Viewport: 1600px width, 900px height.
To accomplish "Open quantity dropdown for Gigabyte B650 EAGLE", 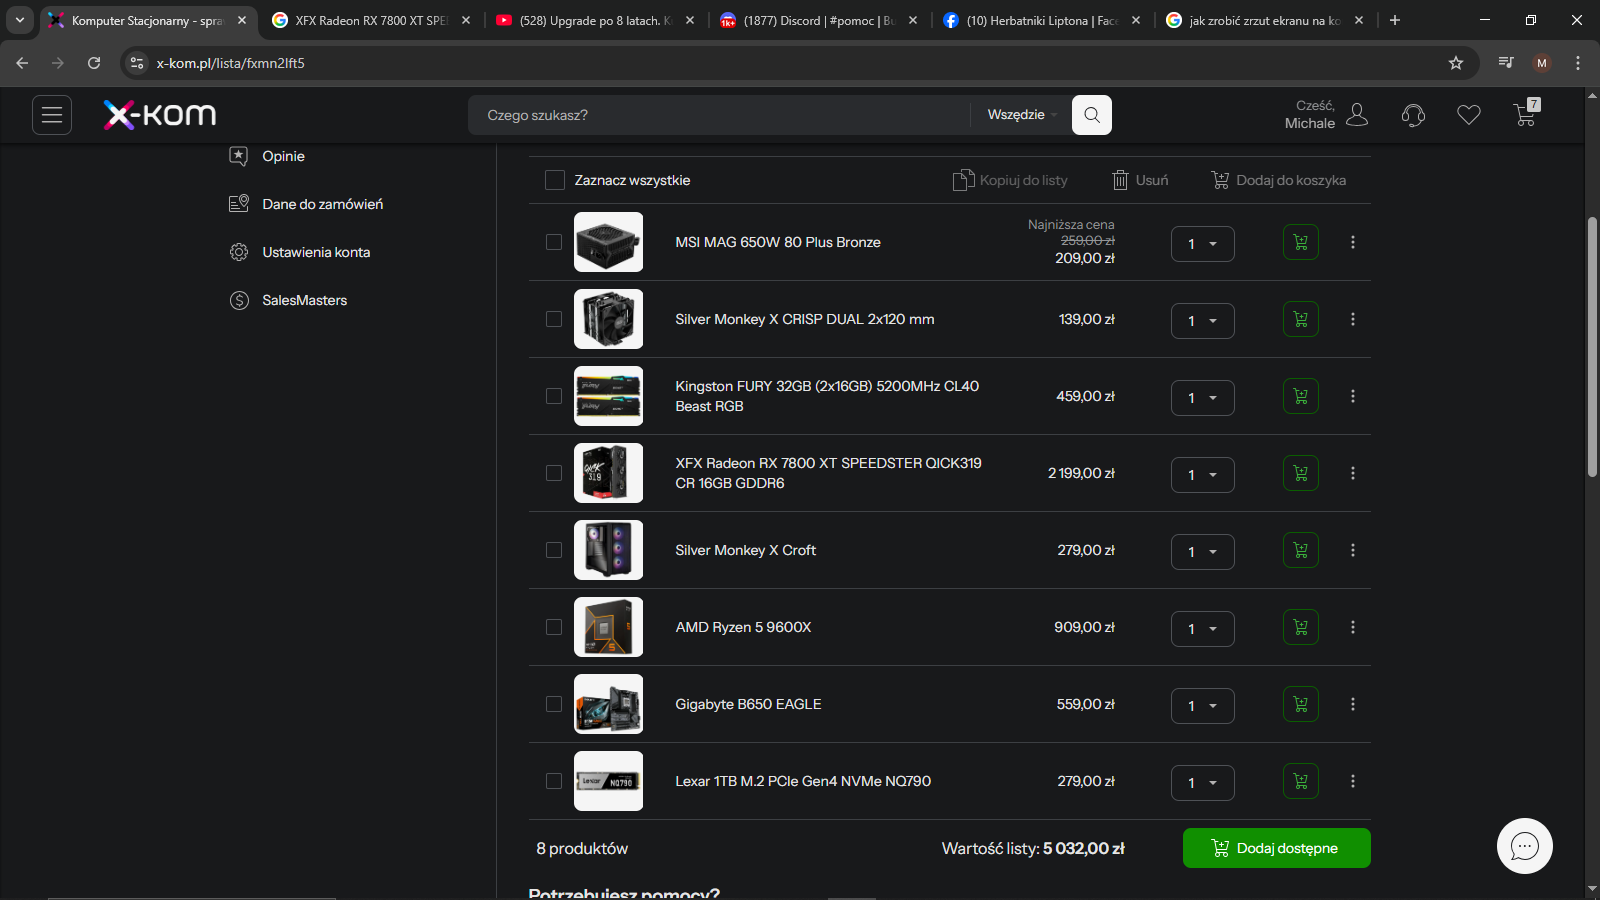I will [1203, 706].
